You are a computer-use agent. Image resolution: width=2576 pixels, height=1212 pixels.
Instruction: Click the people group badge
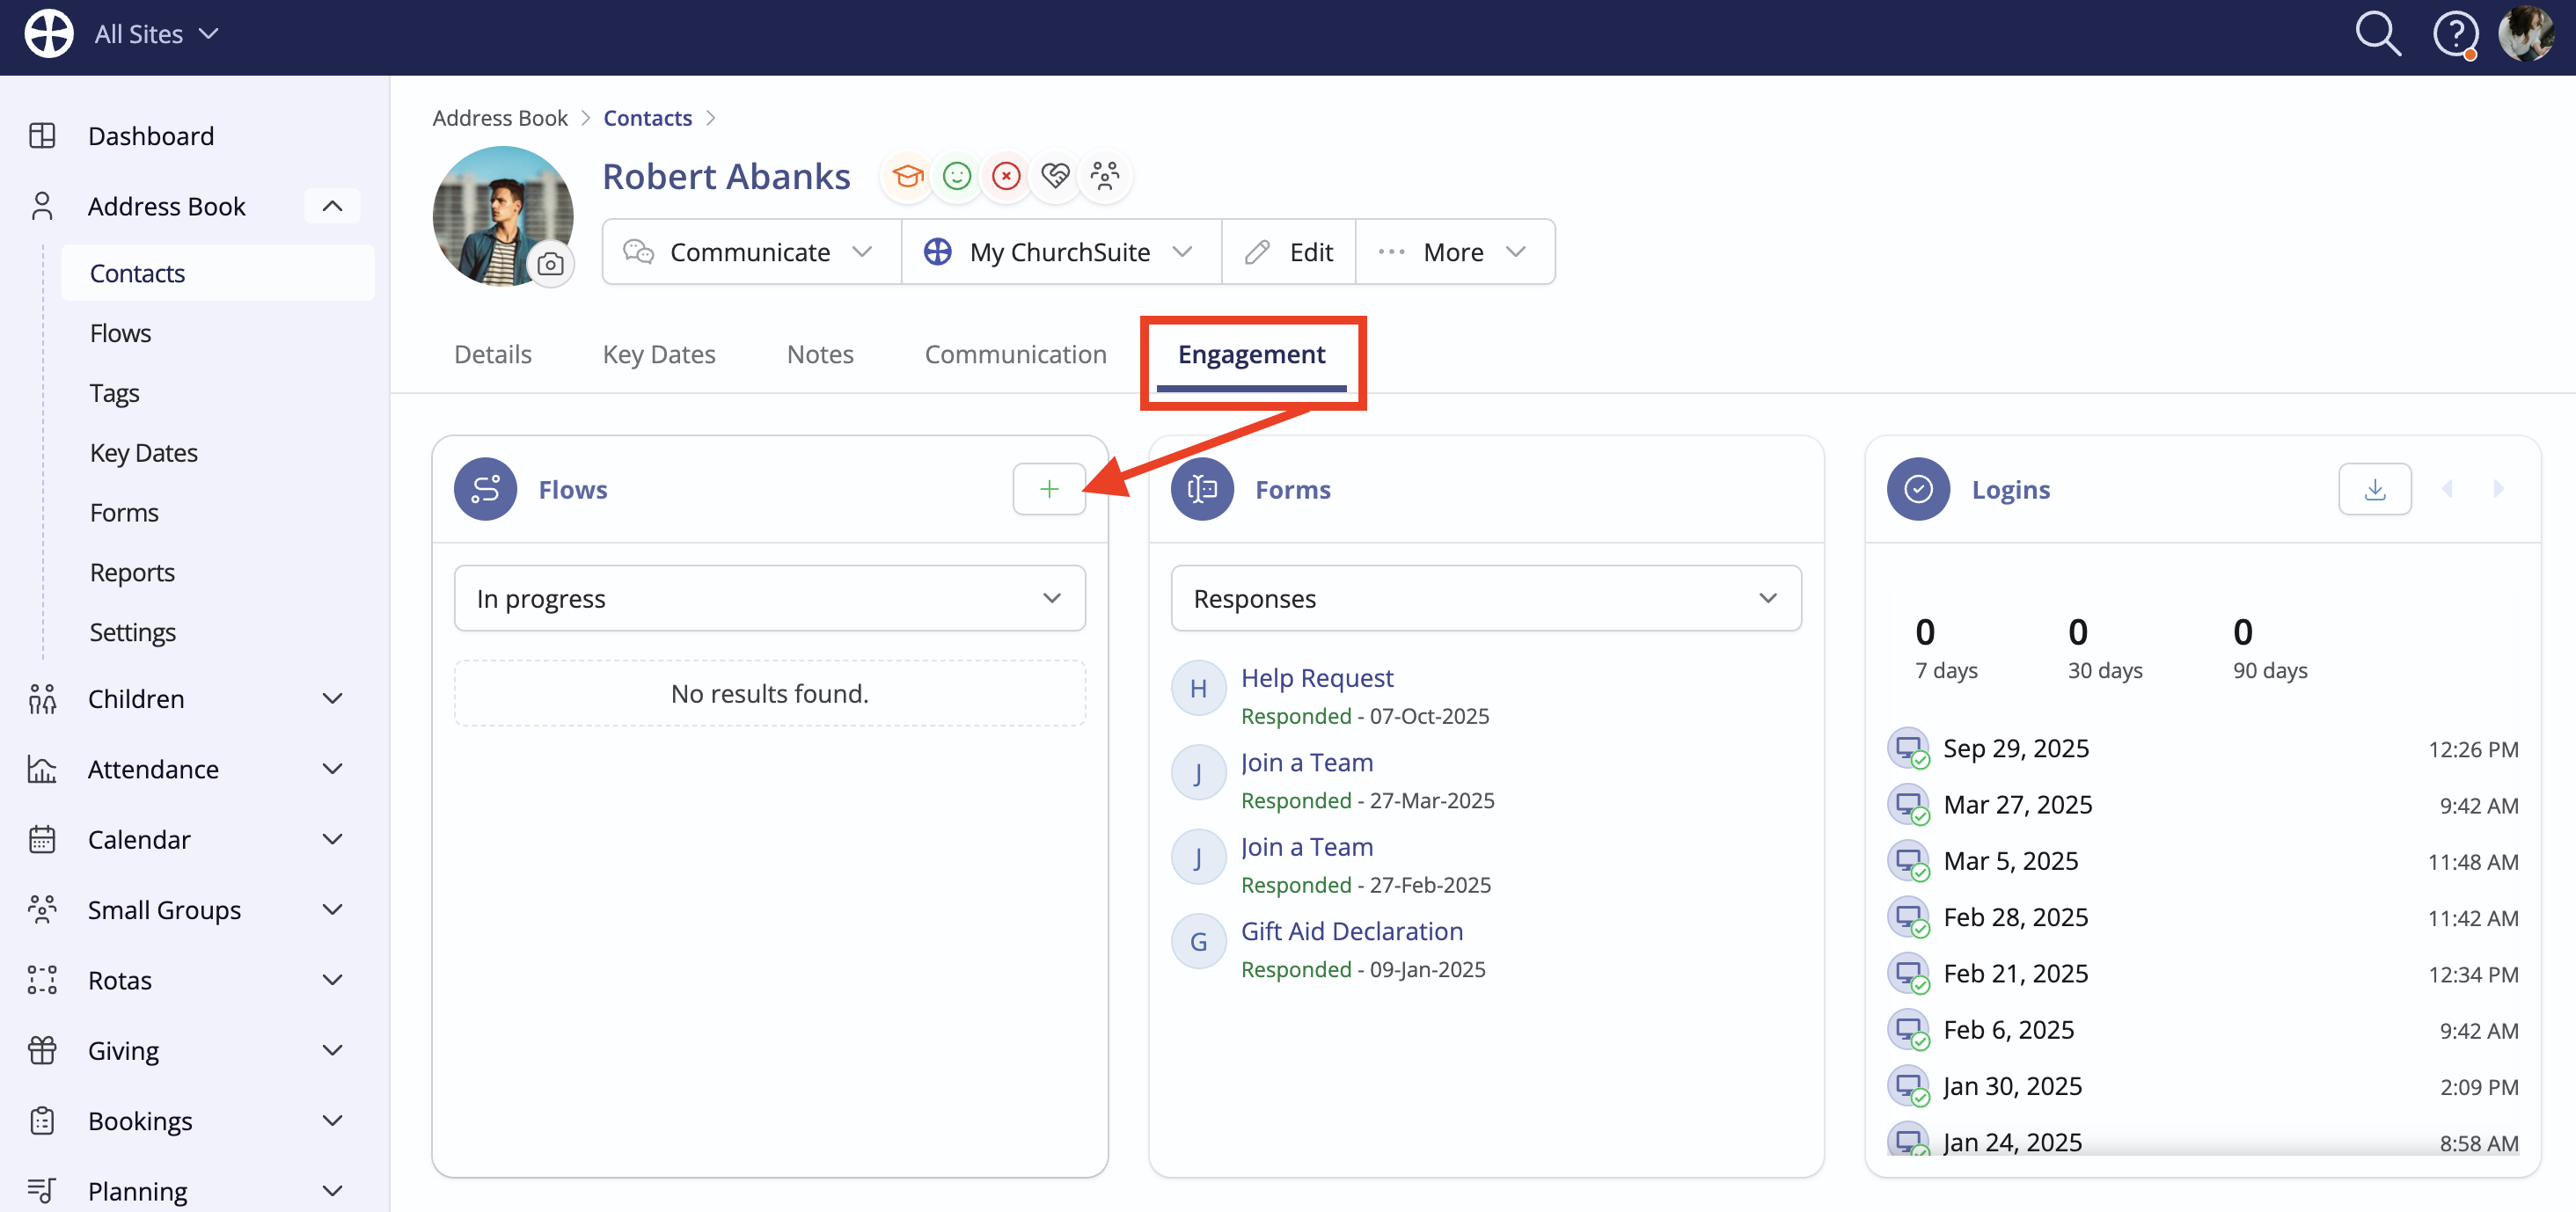pos(1105,176)
